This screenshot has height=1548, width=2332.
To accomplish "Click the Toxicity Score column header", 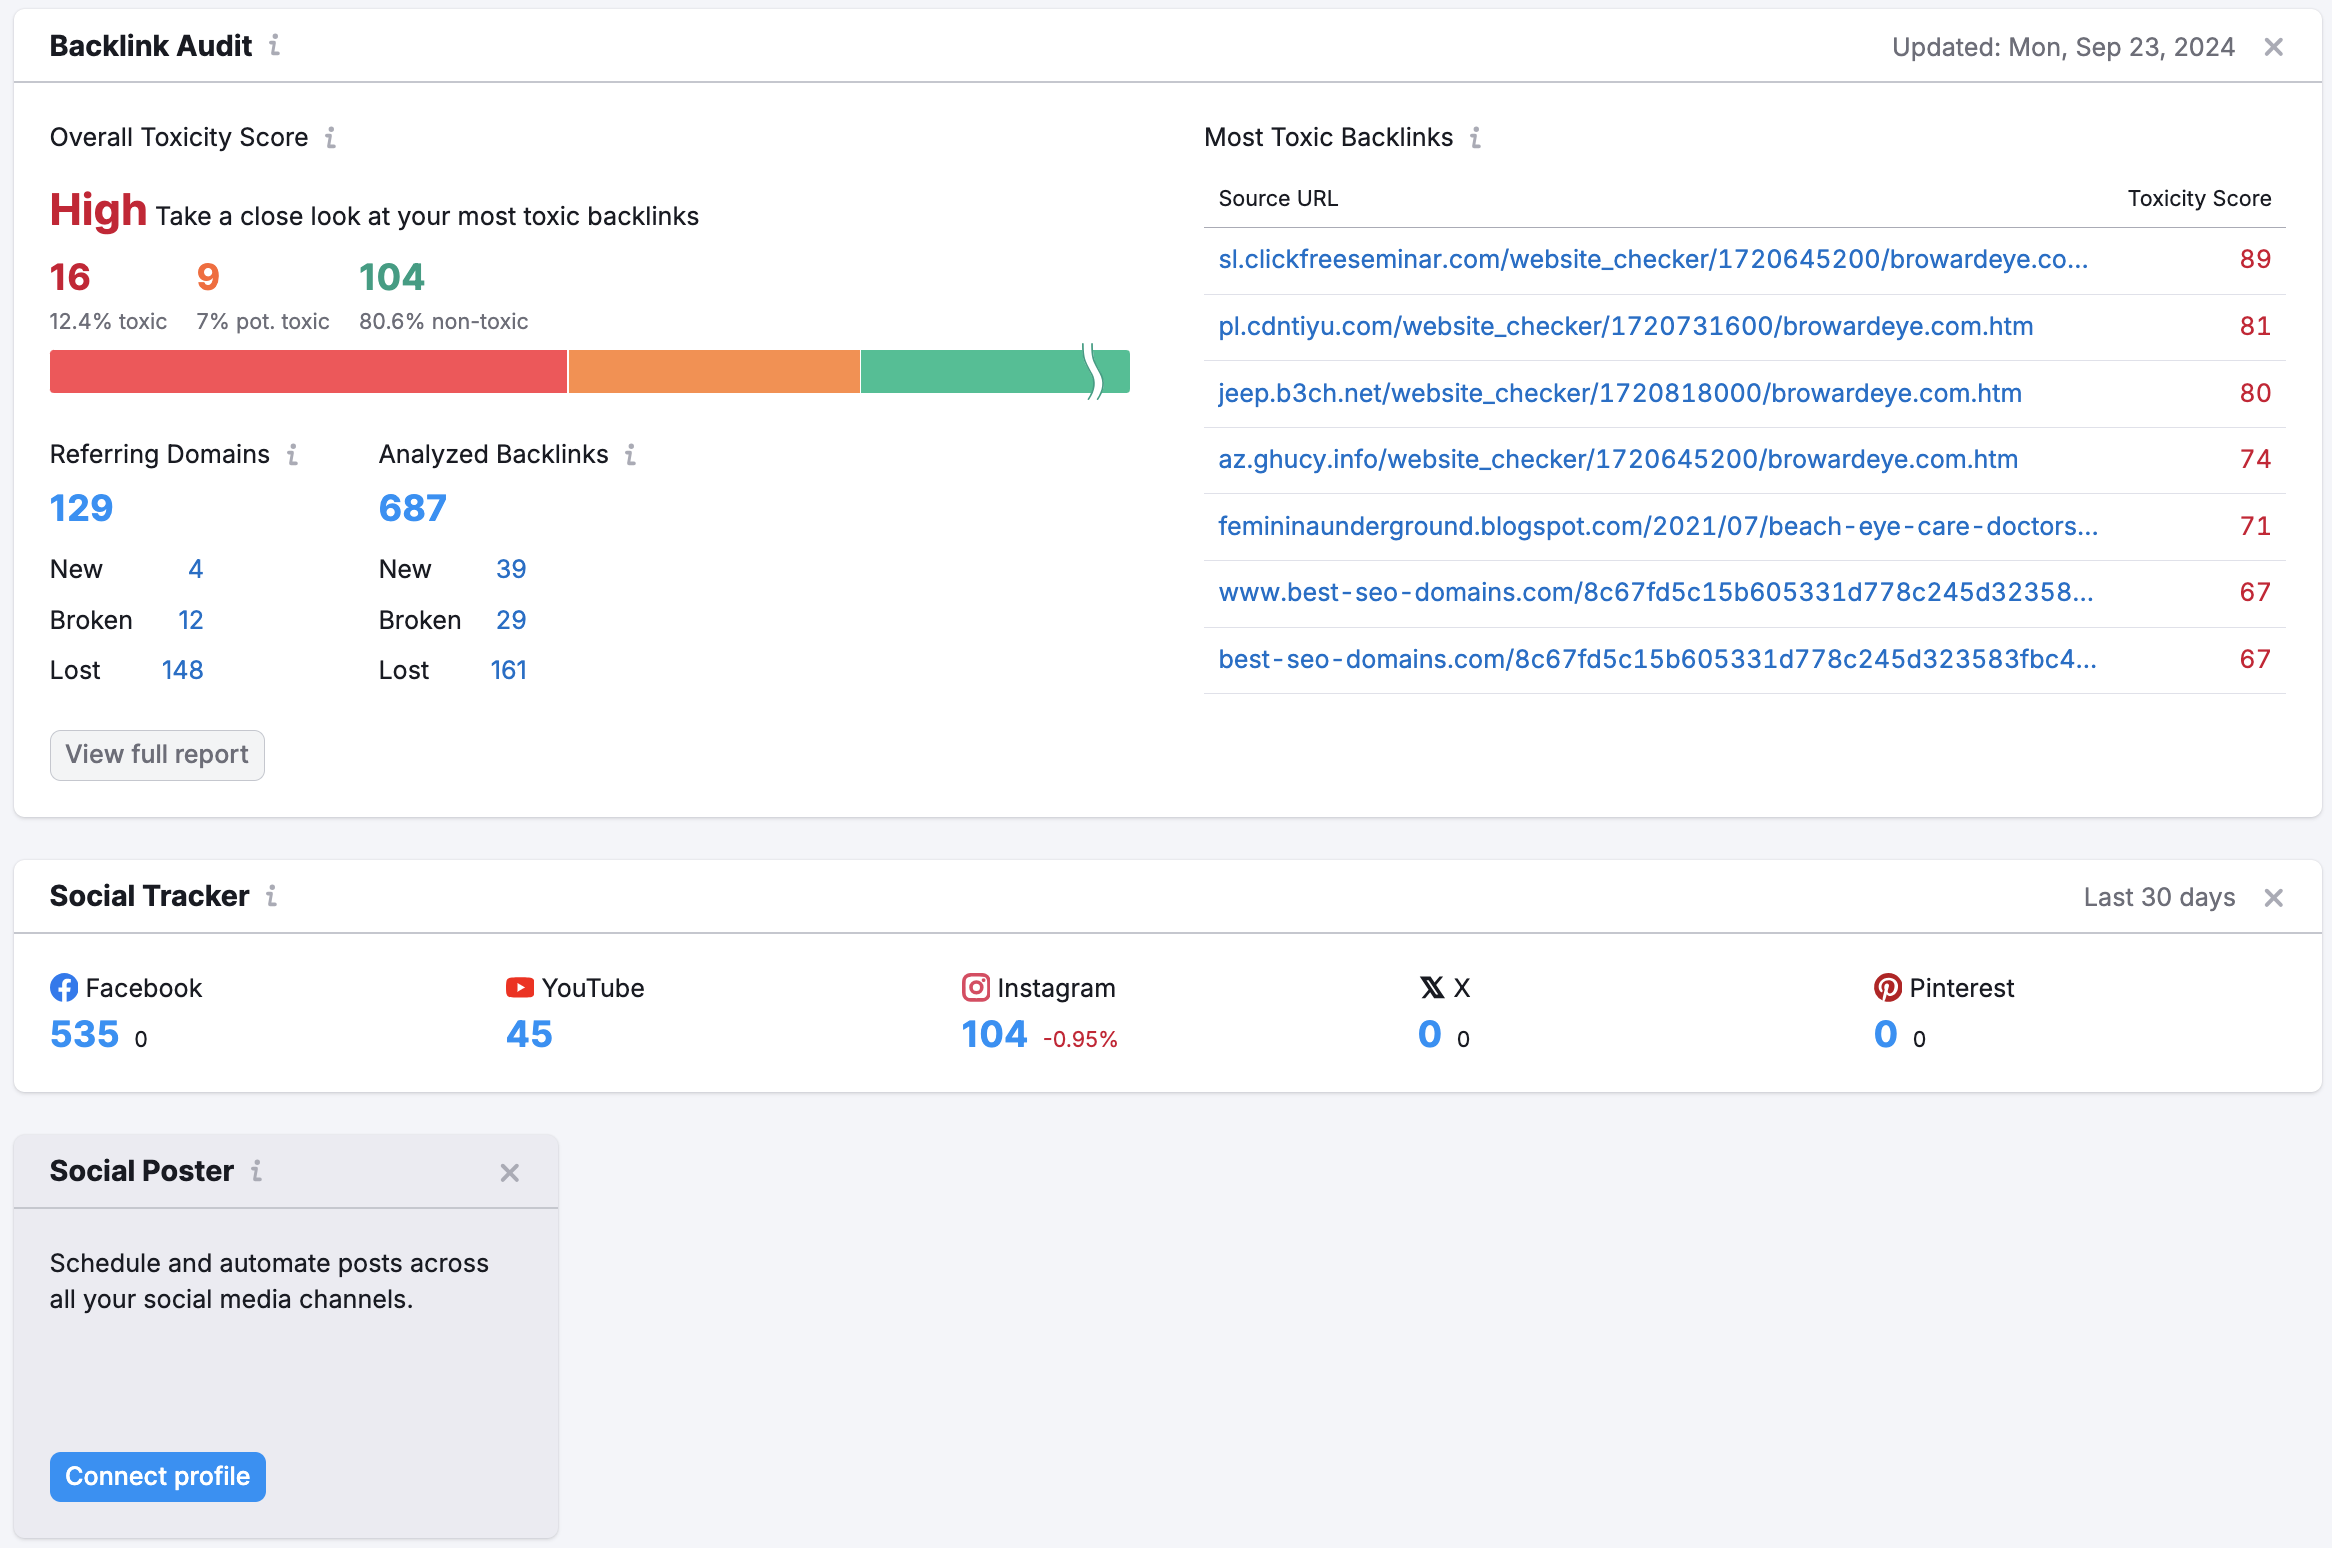I will point(2199,199).
